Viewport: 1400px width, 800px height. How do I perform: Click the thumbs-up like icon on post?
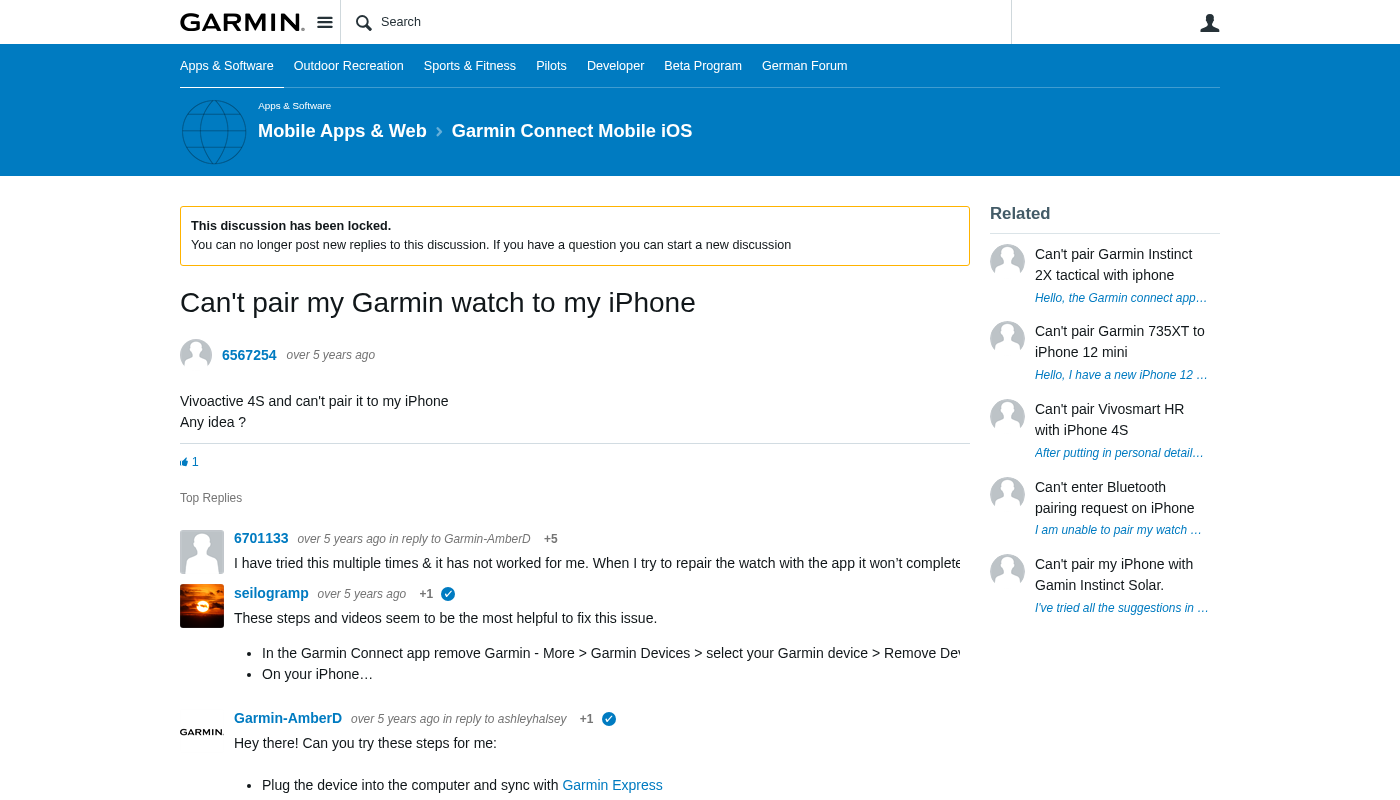point(184,462)
